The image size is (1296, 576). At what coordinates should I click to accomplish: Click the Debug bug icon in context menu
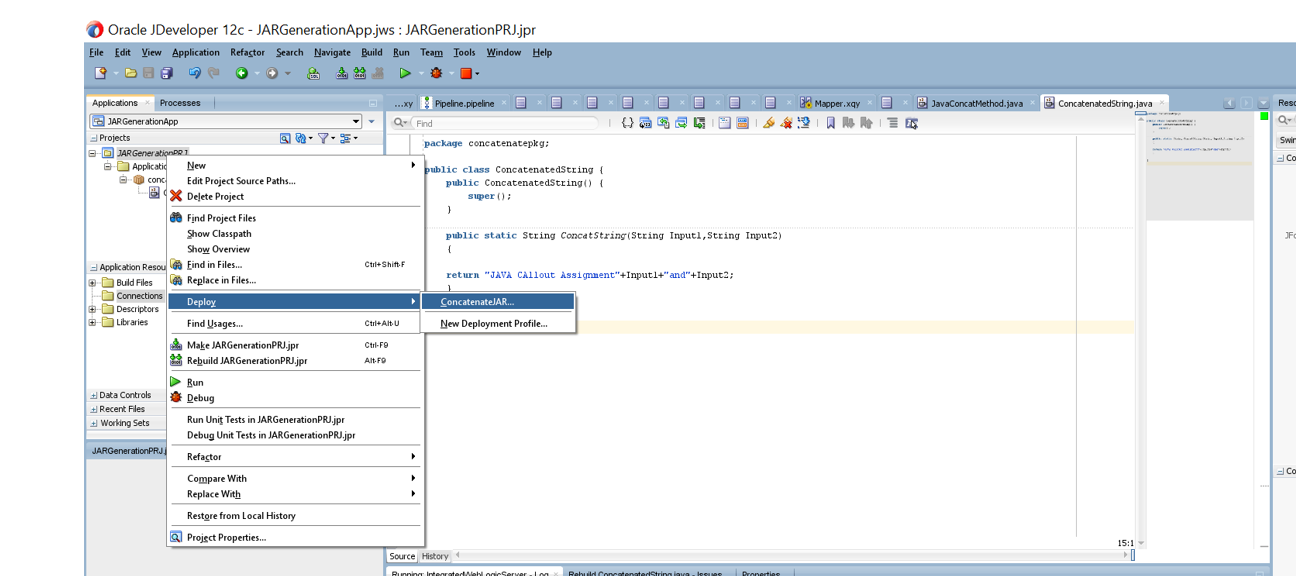pyautogui.click(x=176, y=398)
